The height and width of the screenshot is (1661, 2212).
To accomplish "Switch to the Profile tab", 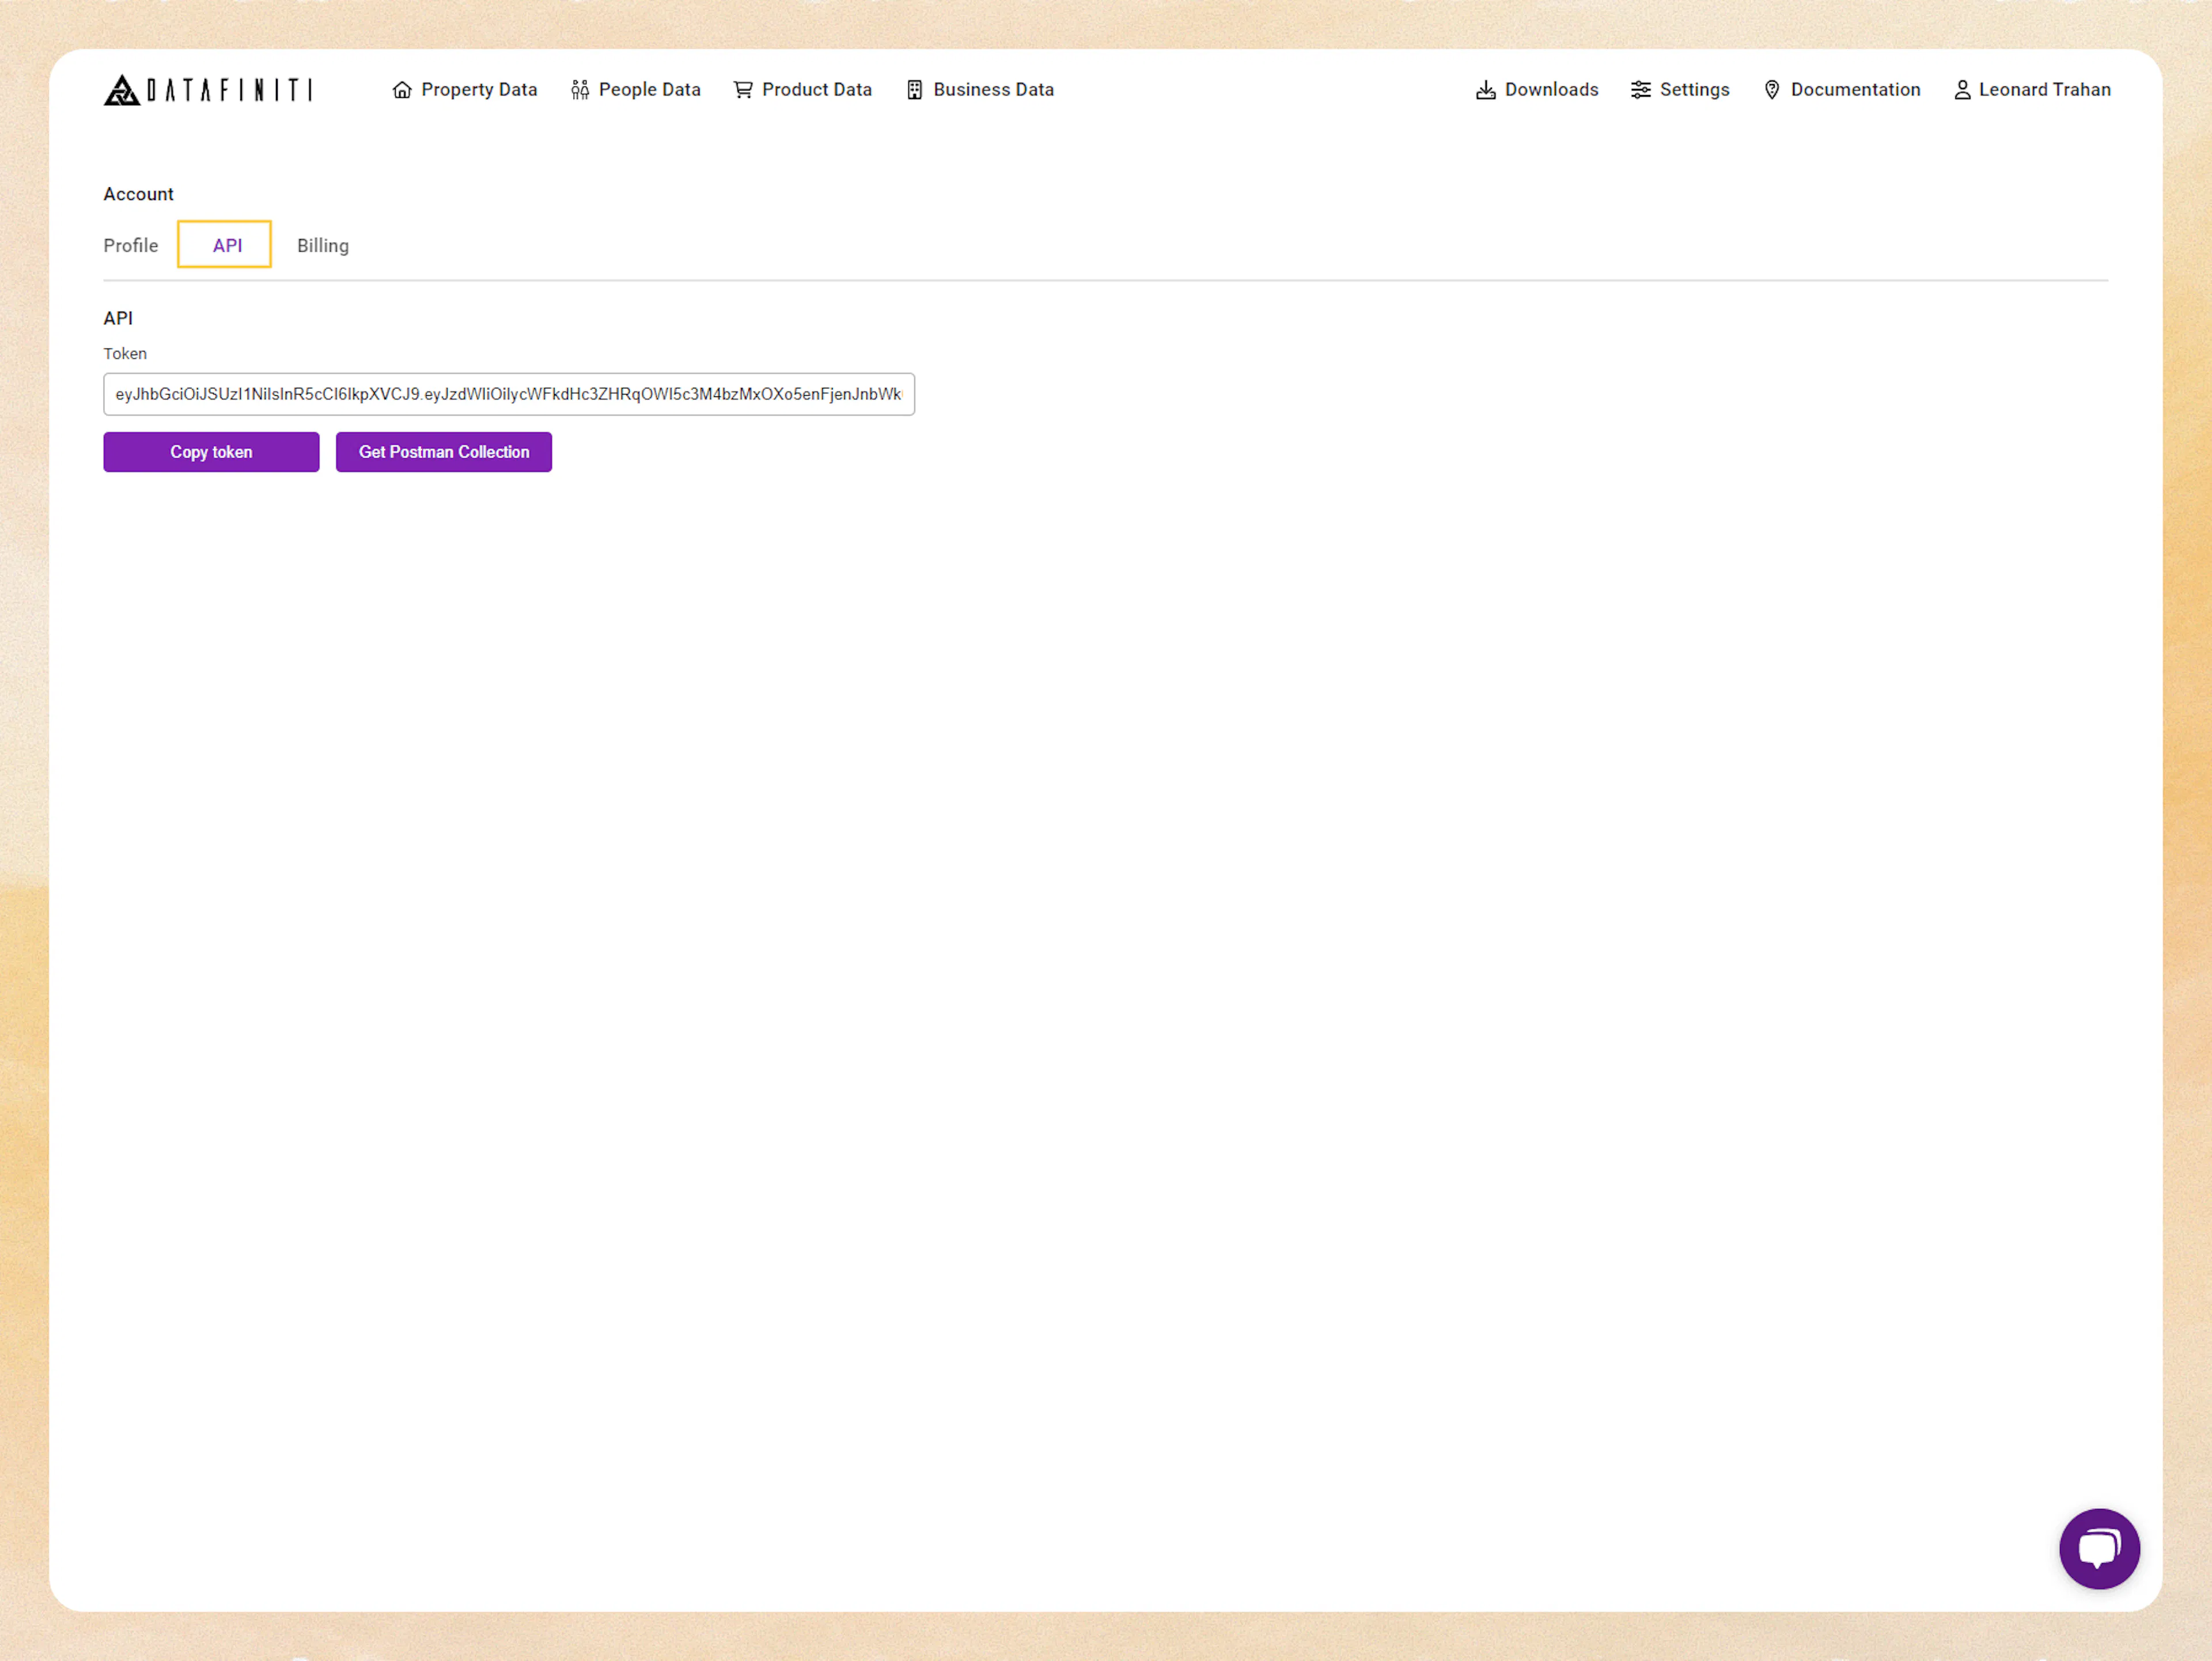I will [x=131, y=244].
